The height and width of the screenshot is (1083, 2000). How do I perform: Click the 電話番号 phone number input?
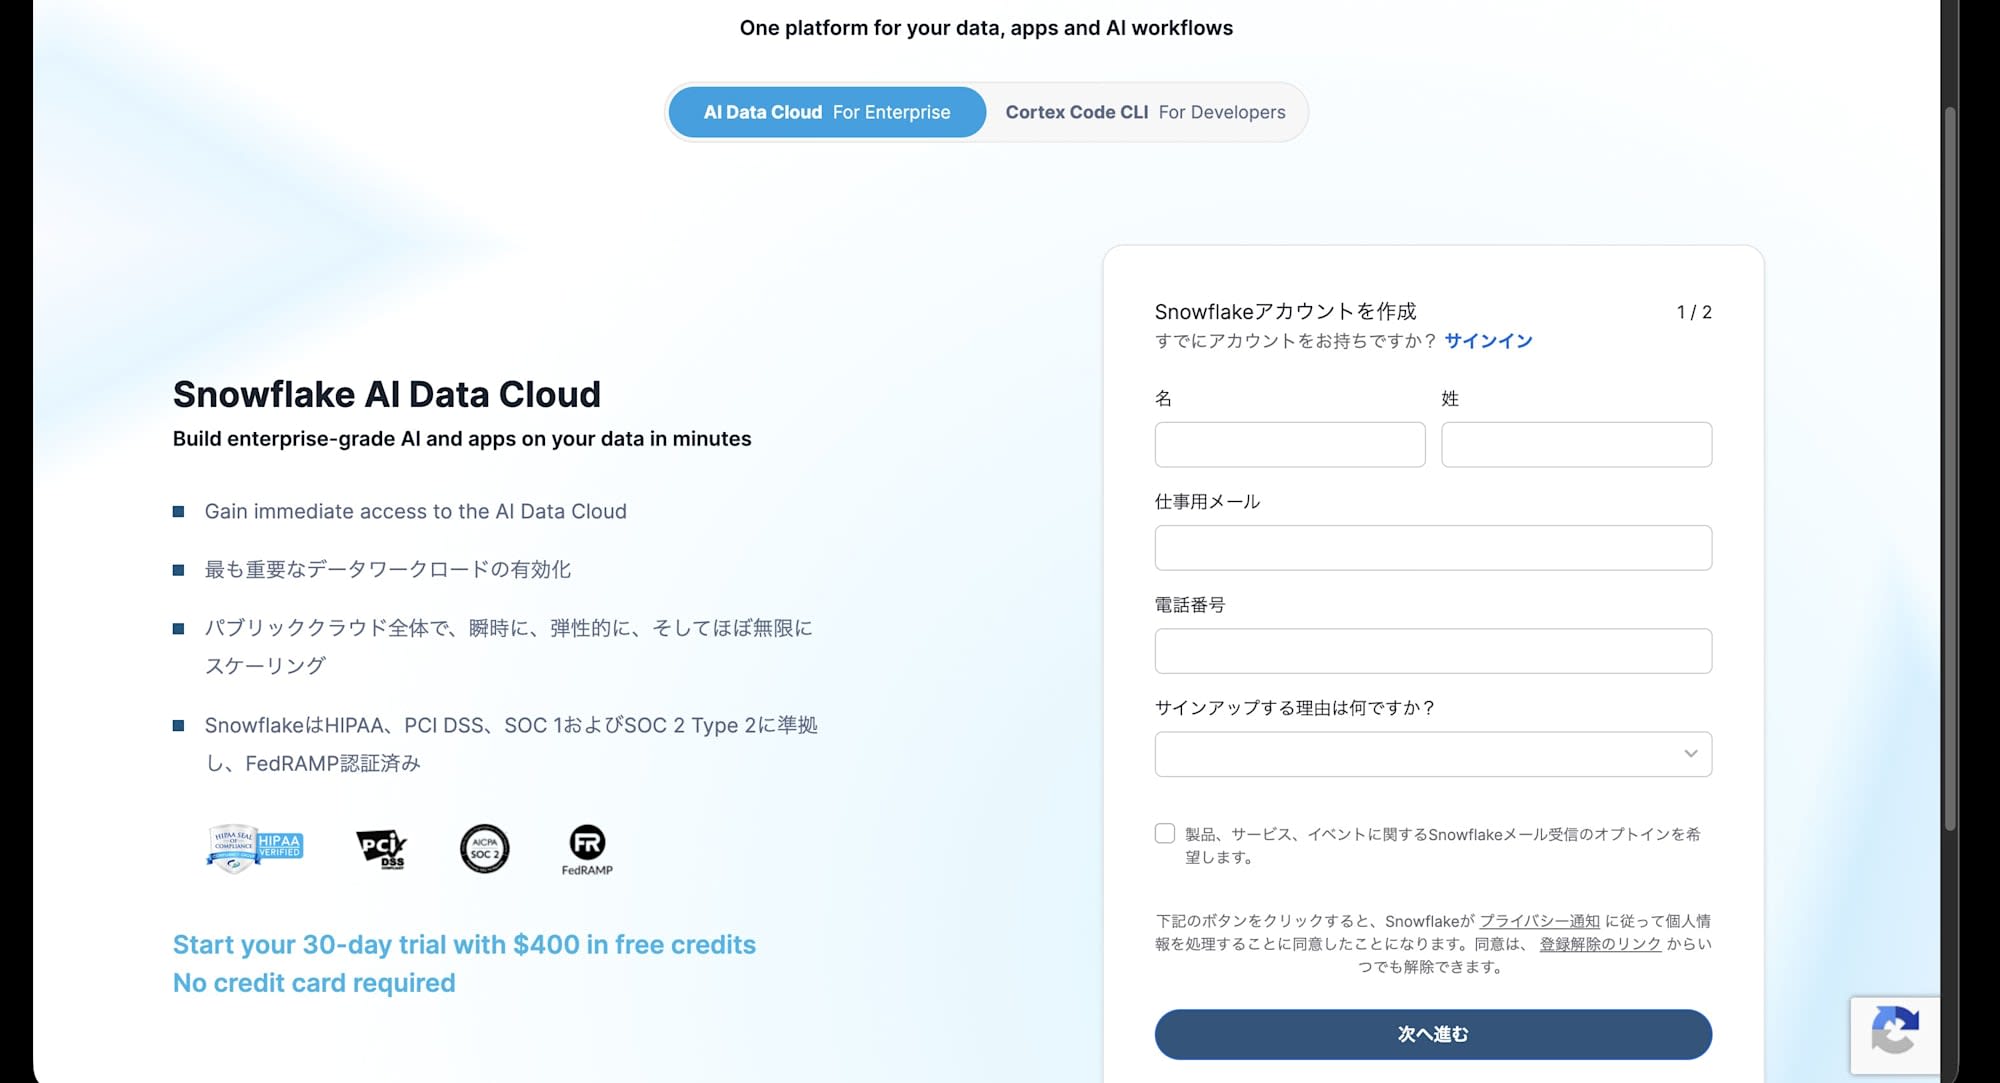1433,651
